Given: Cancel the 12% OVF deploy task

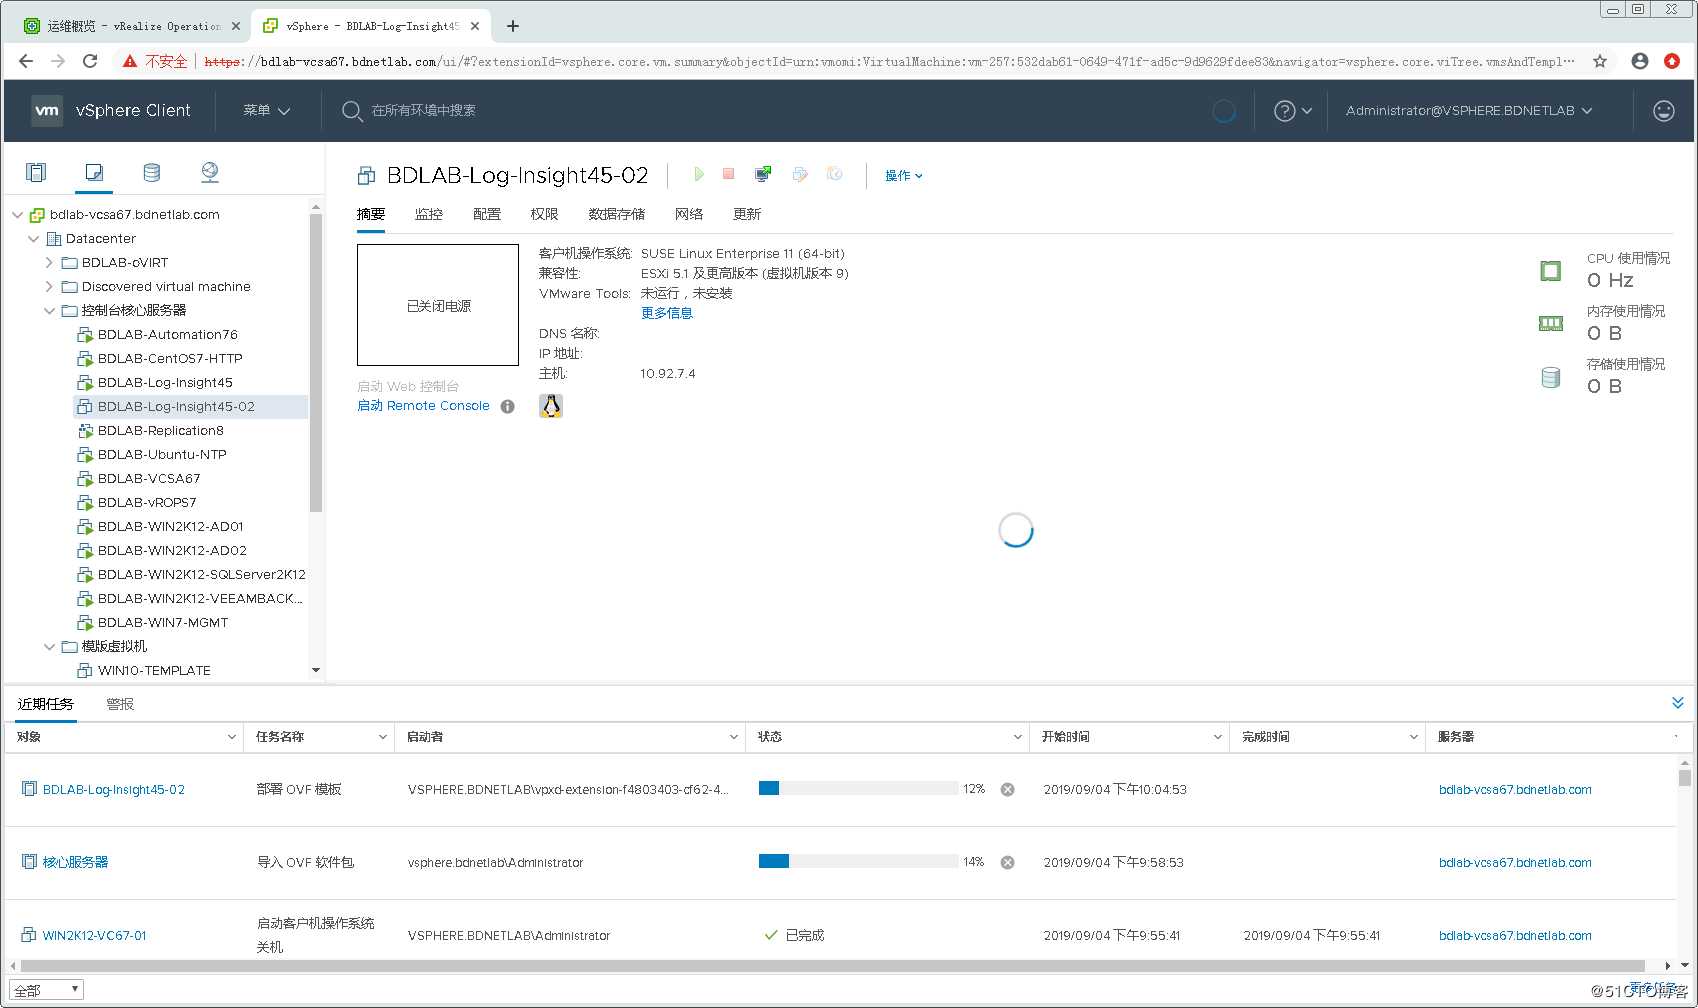Looking at the screenshot, I should tap(1008, 789).
